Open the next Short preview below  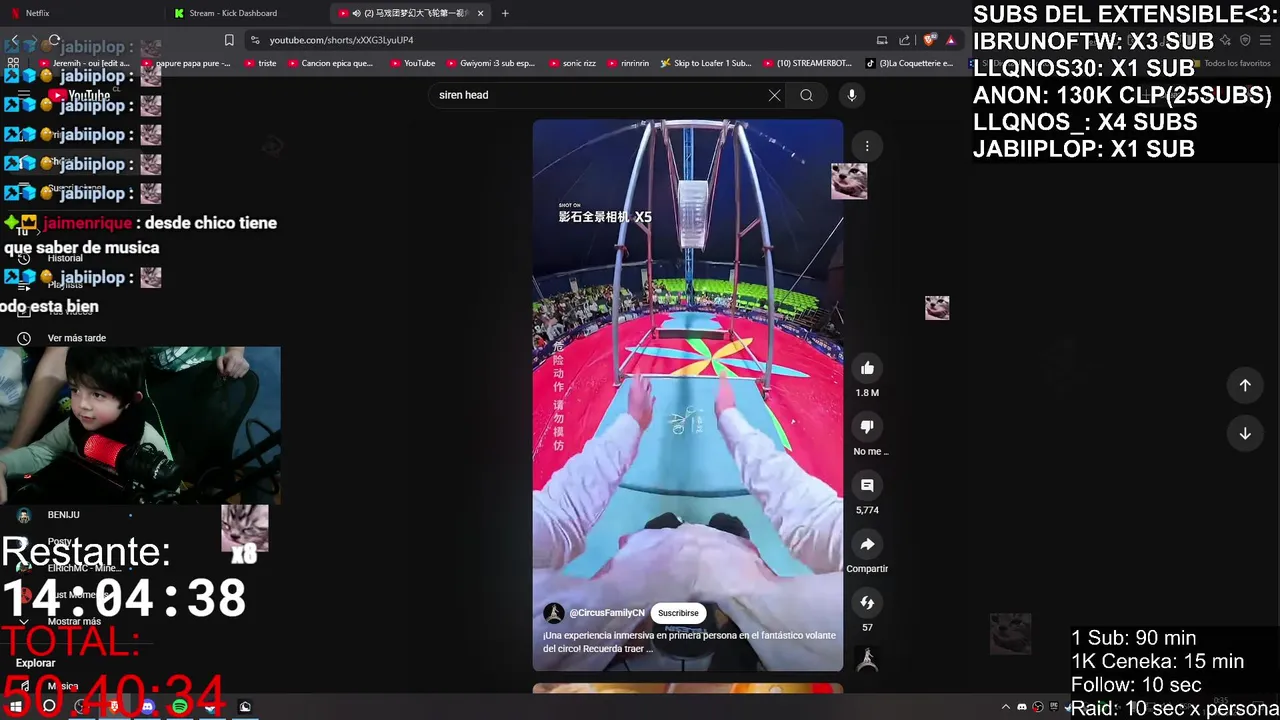(x=687, y=688)
